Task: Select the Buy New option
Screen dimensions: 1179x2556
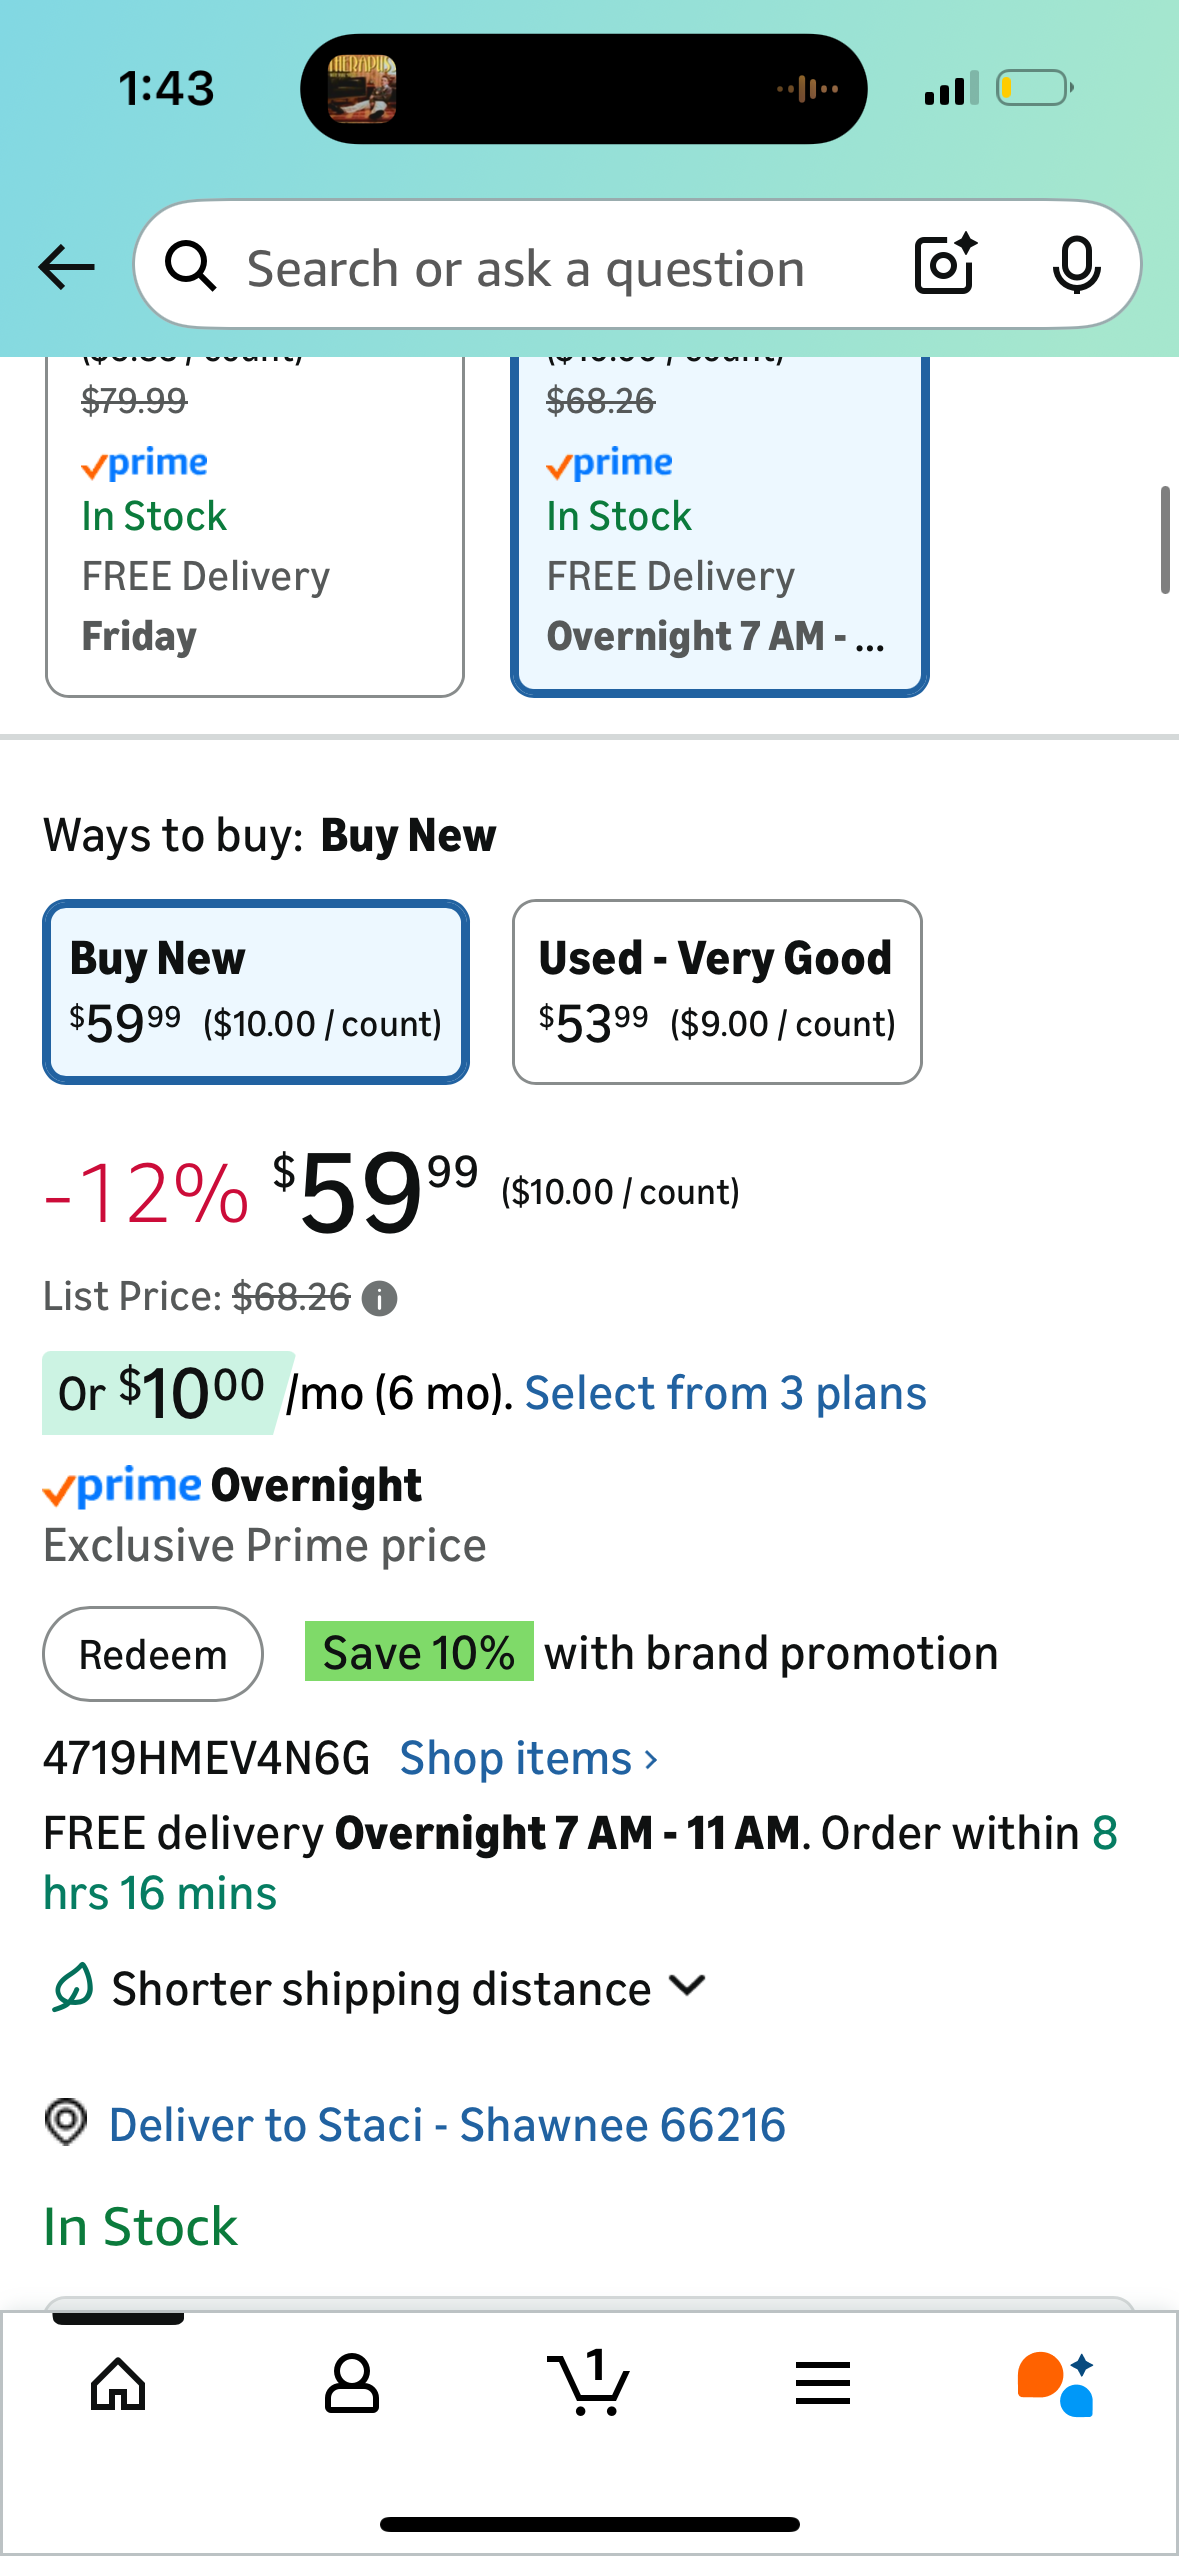Action: pos(256,992)
